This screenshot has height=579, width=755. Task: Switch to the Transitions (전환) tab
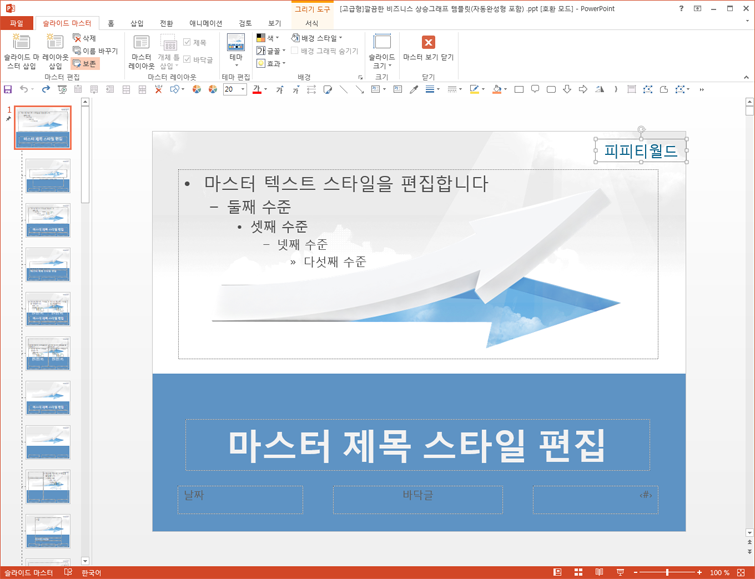click(x=166, y=23)
